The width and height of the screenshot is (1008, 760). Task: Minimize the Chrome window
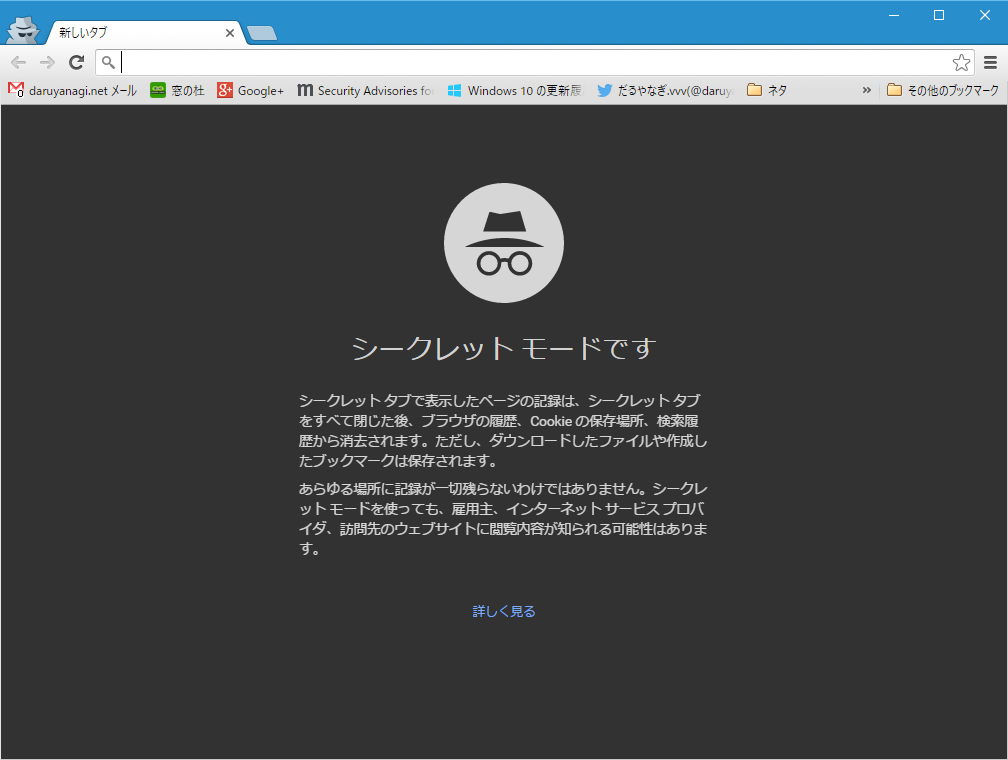click(894, 15)
